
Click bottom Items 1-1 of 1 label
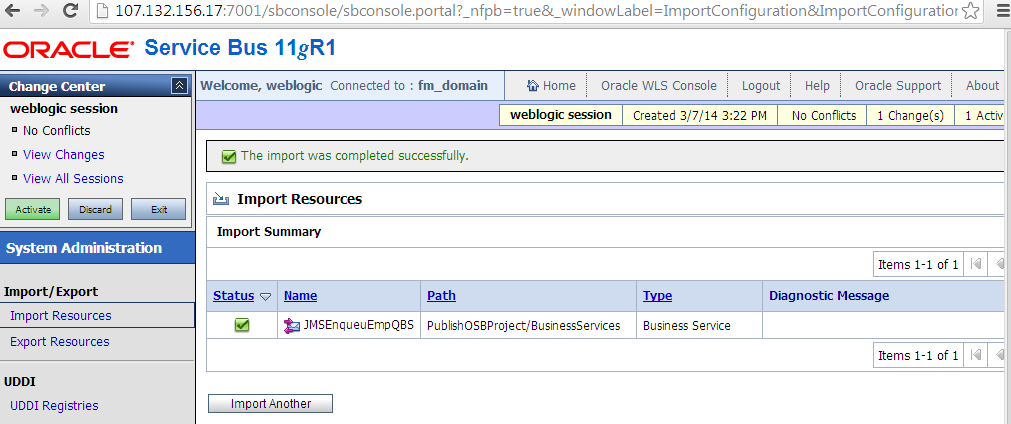click(x=918, y=356)
